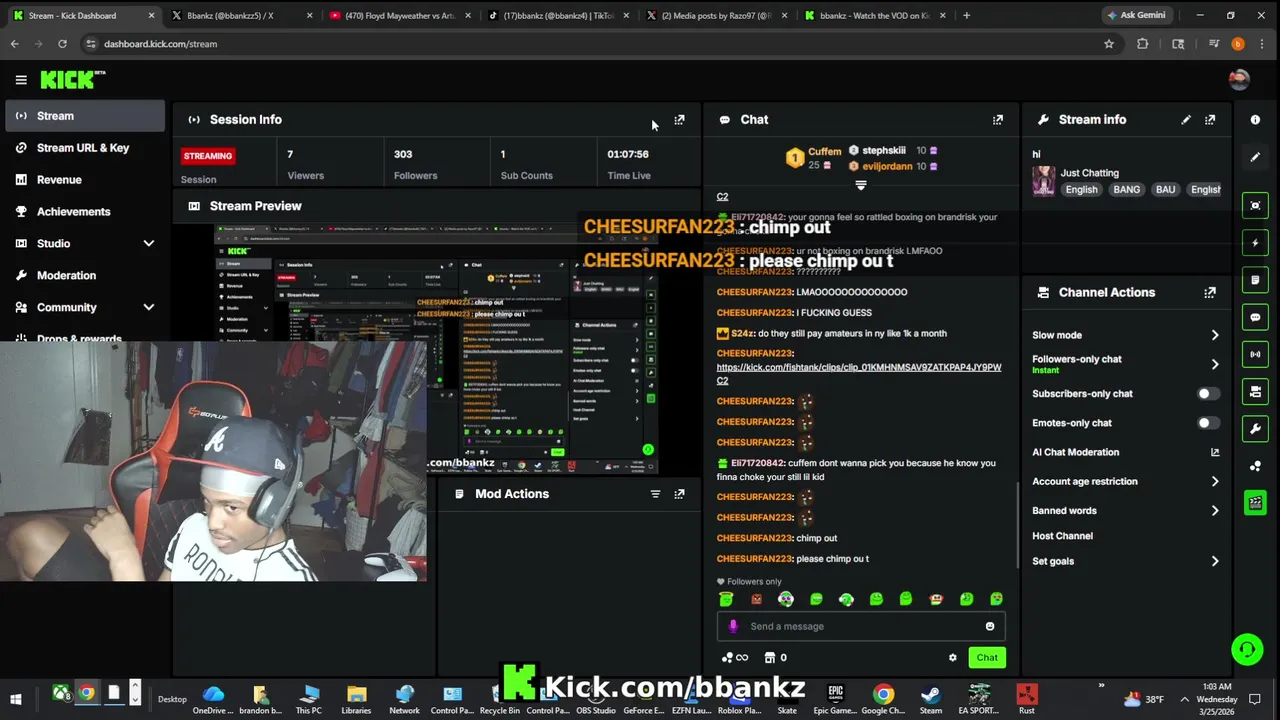Pop out the Session Info panel
Image resolution: width=1280 pixels, height=720 pixels.
679,120
